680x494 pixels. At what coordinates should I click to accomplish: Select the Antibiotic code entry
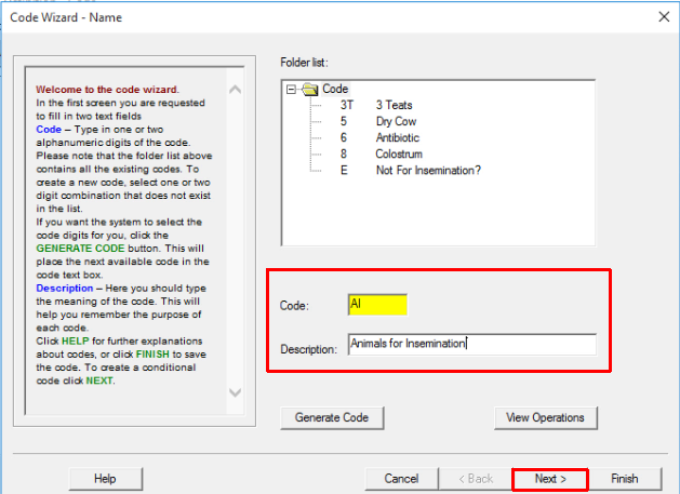pyautogui.click(x=397, y=138)
